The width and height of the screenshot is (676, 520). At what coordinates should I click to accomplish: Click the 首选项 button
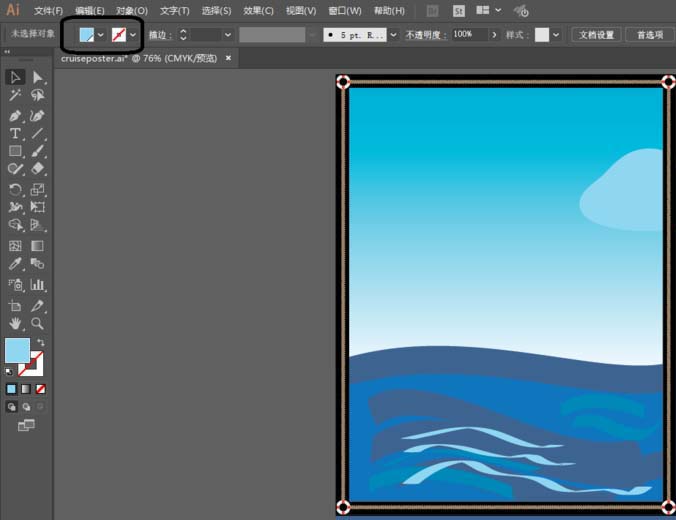coord(649,34)
